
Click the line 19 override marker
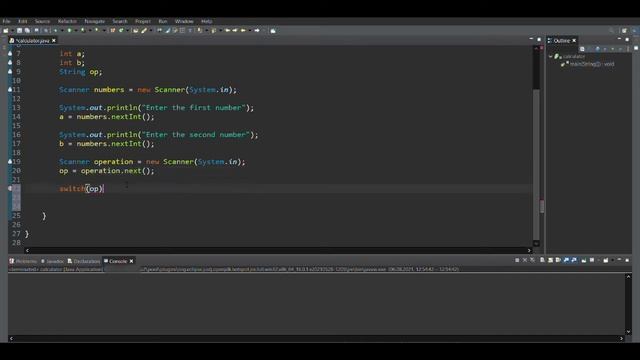coord(10,162)
